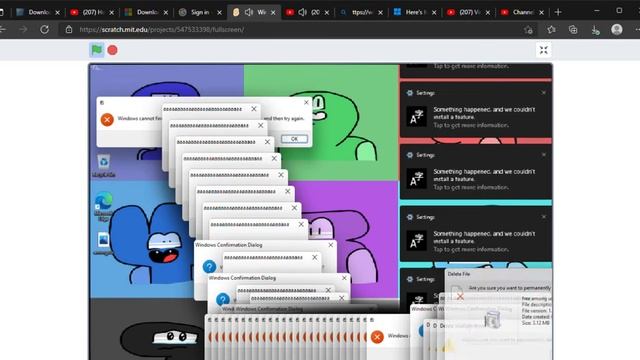Image resolution: width=640 pixels, height=360 pixels.
Task: Close the "Here's h" tab
Action: (x=434, y=13)
